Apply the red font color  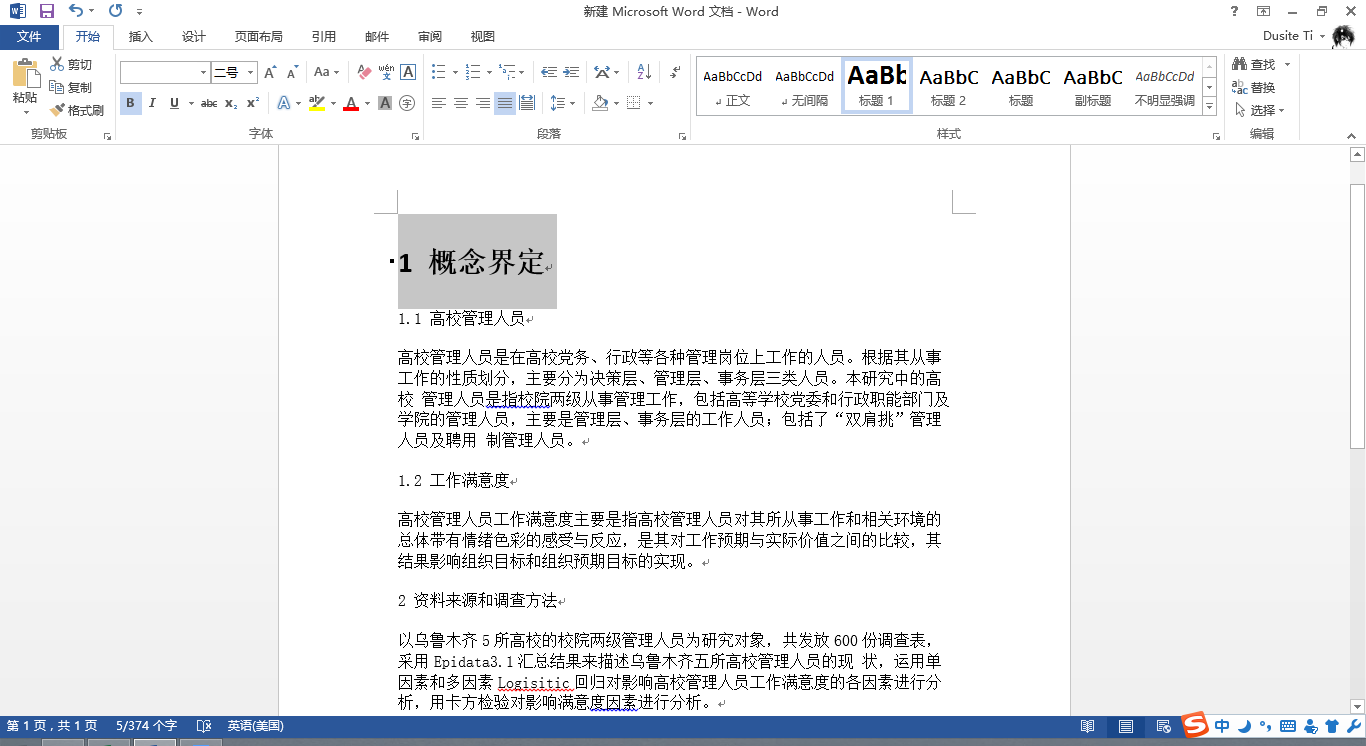click(351, 103)
